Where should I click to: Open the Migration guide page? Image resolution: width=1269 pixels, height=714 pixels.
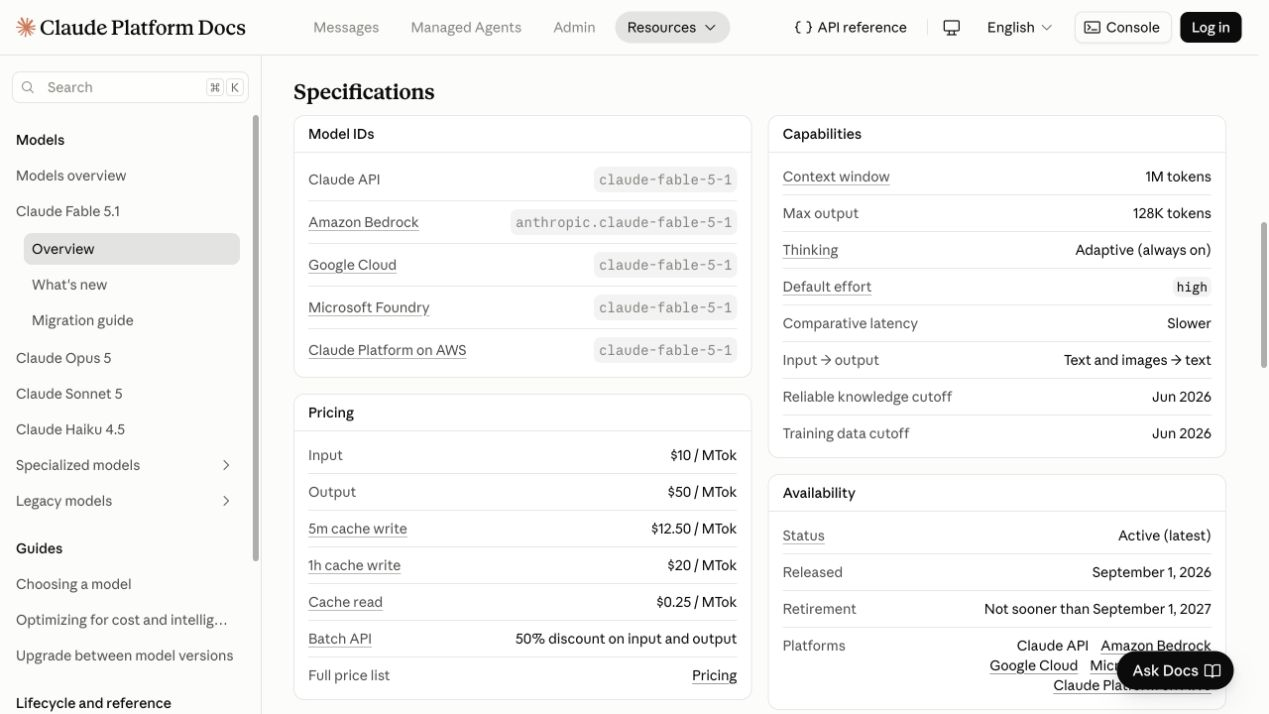82,320
